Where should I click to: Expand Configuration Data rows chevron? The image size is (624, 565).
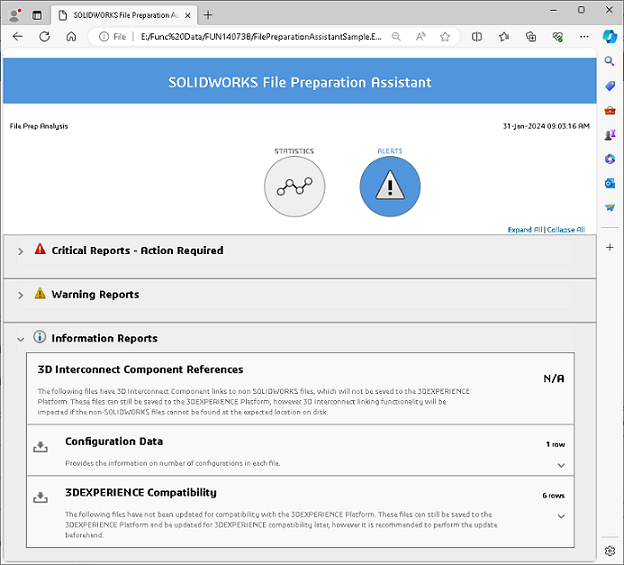click(x=561, y=465)
